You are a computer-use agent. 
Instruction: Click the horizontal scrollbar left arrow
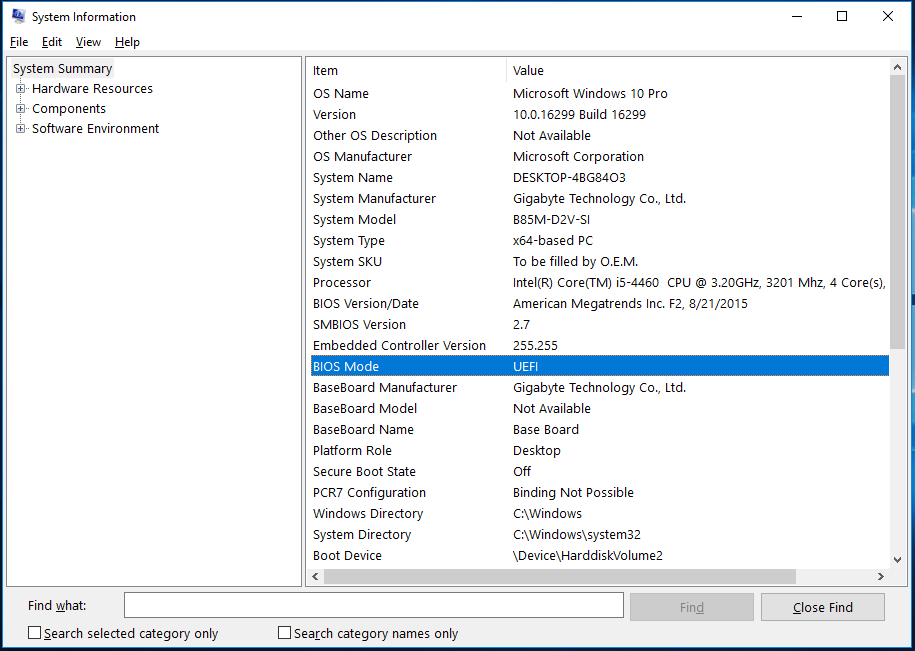point(315,576)
